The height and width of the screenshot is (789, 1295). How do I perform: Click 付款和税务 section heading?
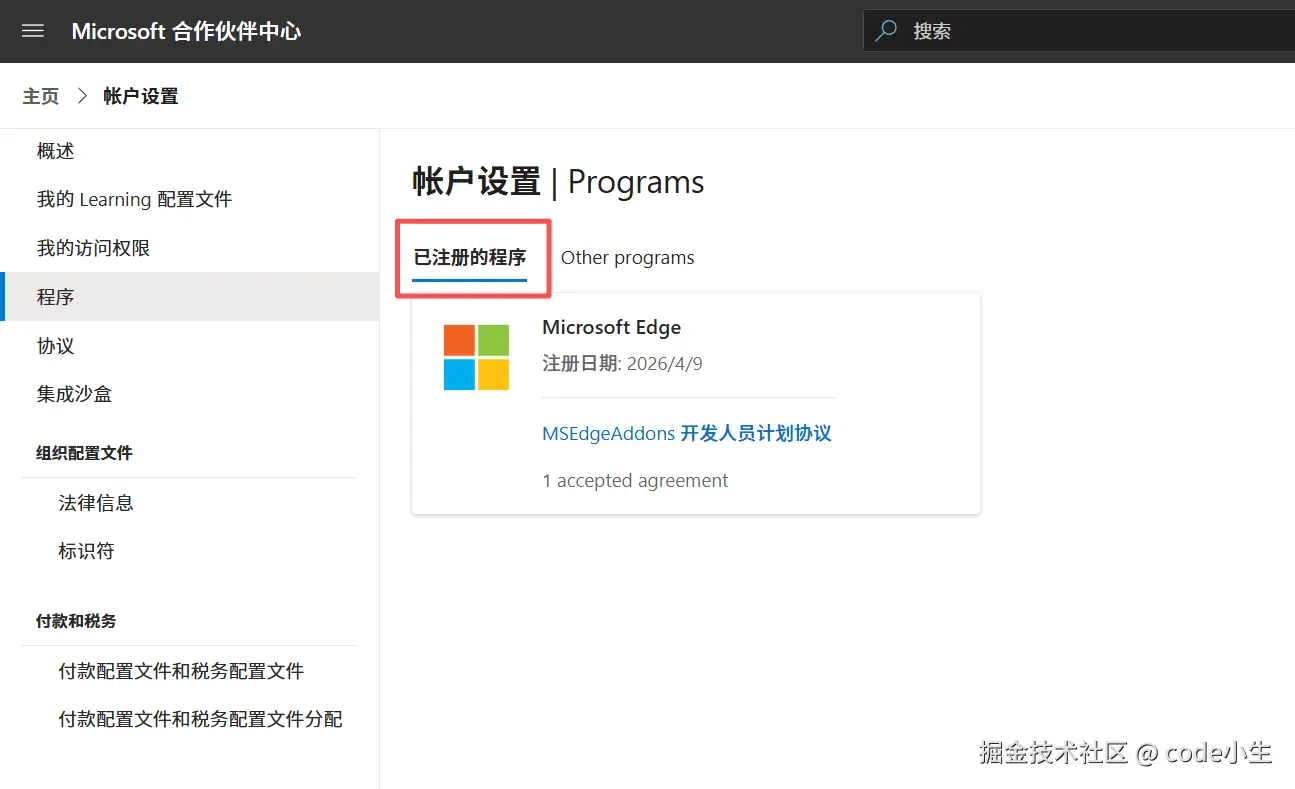click(76, 621)
